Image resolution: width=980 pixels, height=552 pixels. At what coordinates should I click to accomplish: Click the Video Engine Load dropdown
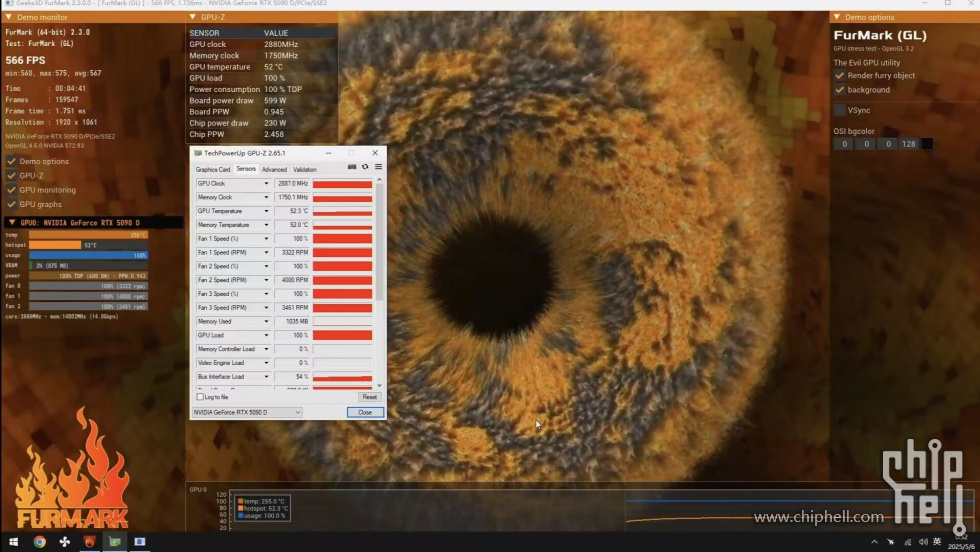(x=266, y=363)
